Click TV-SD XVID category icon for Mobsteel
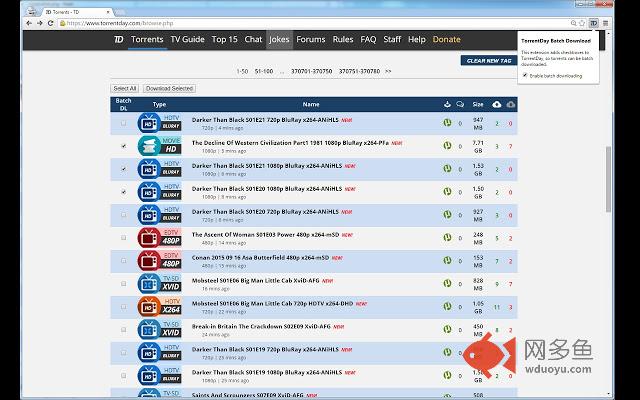 tap(160, 283)
